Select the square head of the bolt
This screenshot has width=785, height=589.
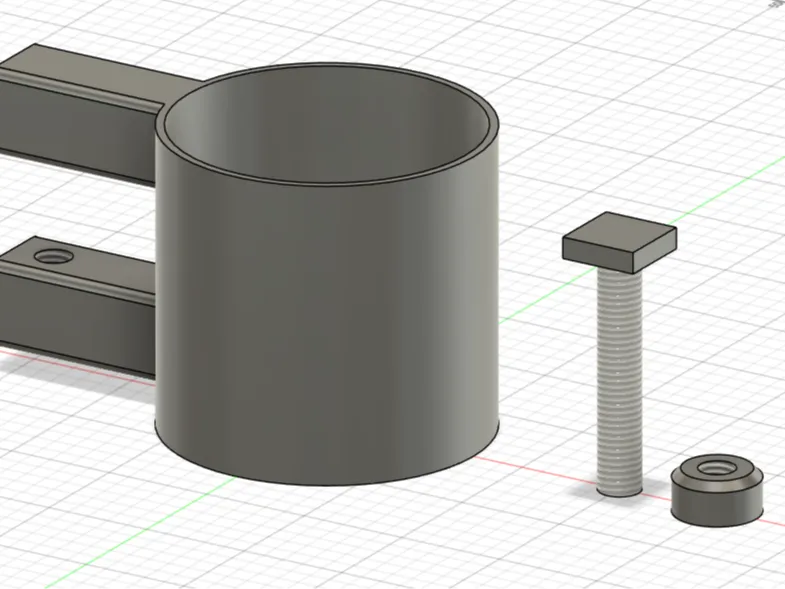[x=619, y=242]
